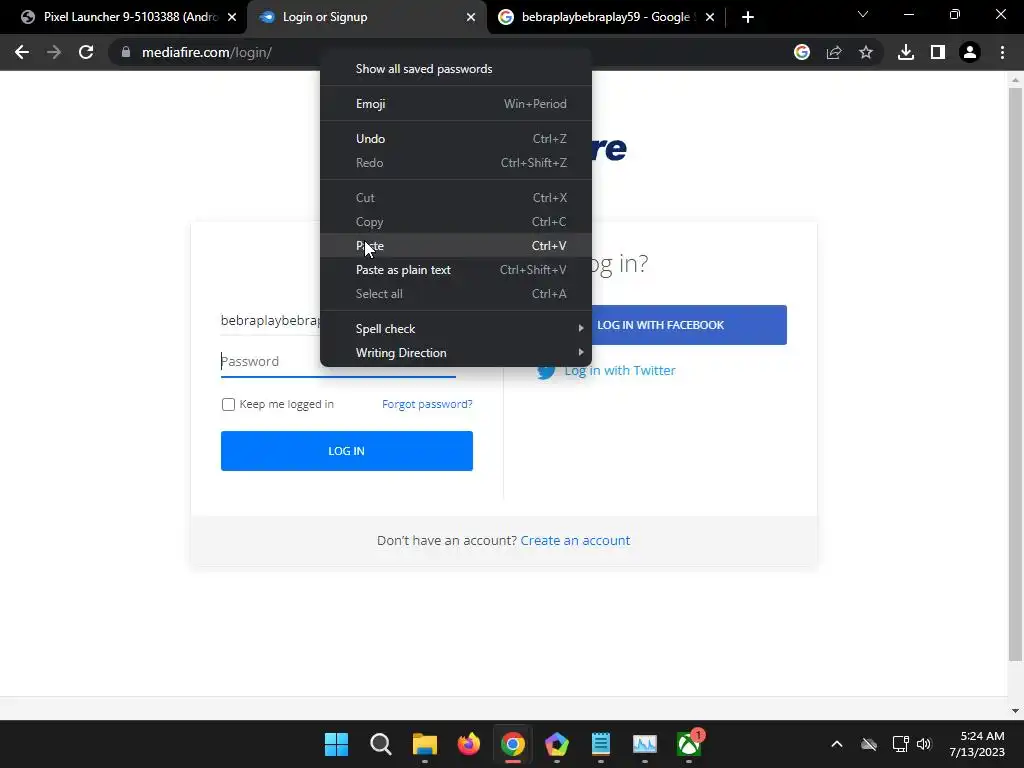
Task: Click the network tray icon
Action: 901,744
